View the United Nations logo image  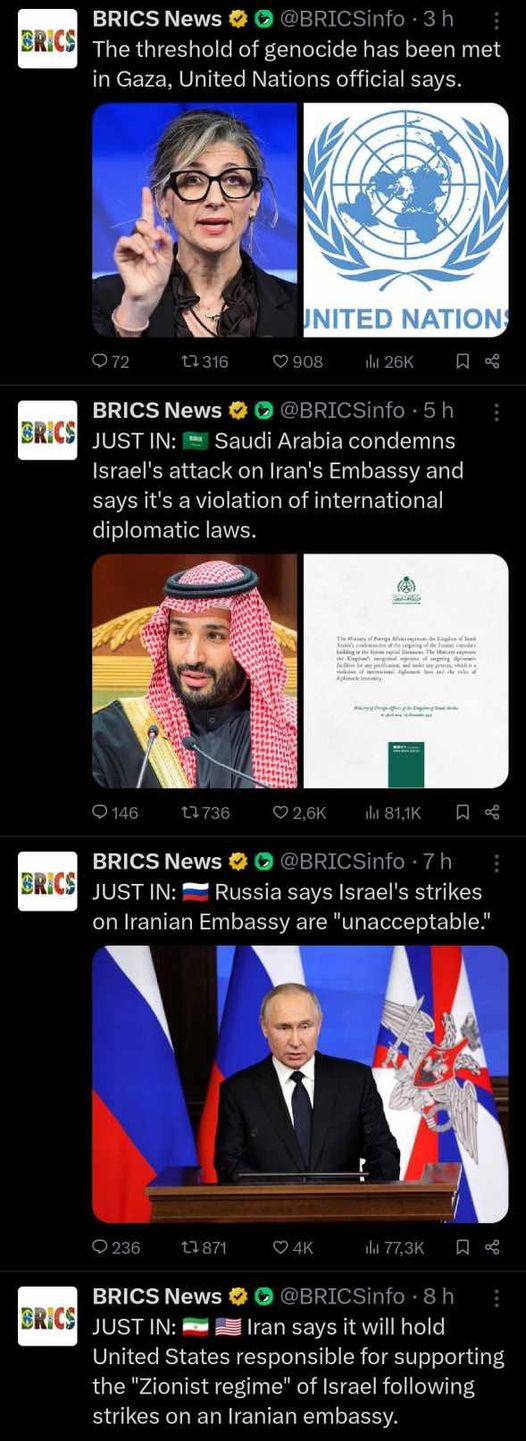pos(406,220)
